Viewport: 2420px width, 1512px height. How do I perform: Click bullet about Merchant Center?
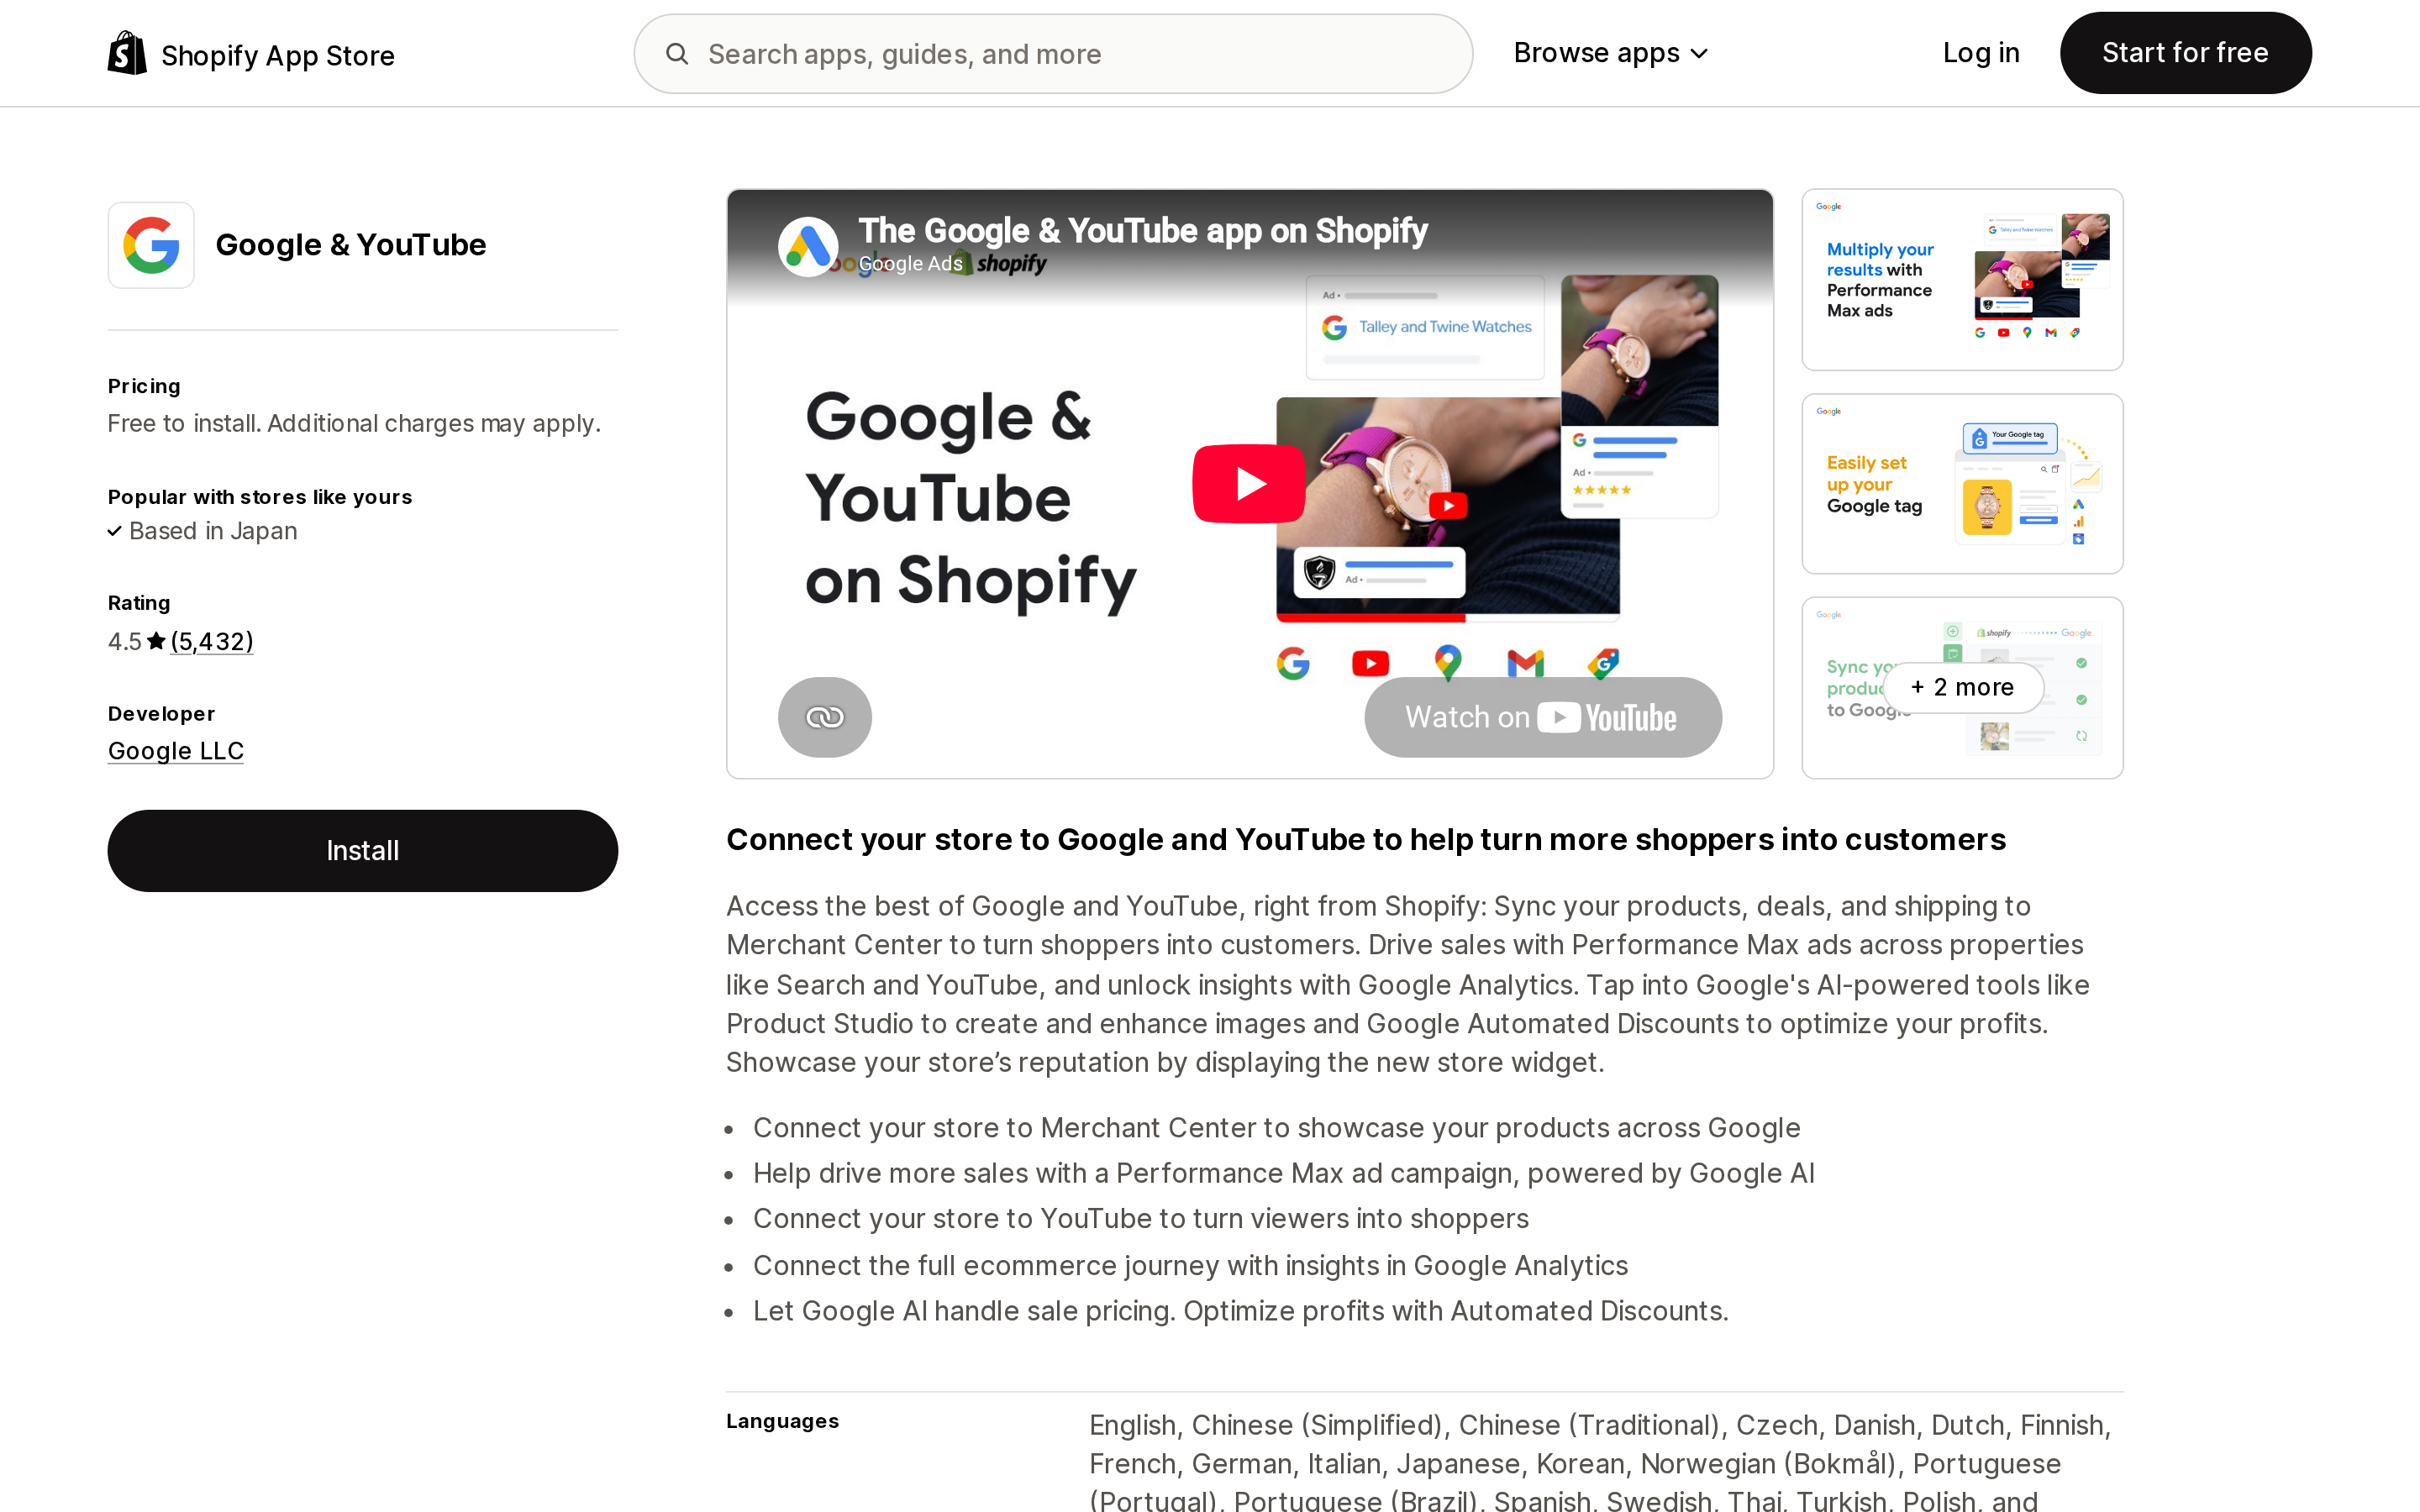(1277, 1128)
